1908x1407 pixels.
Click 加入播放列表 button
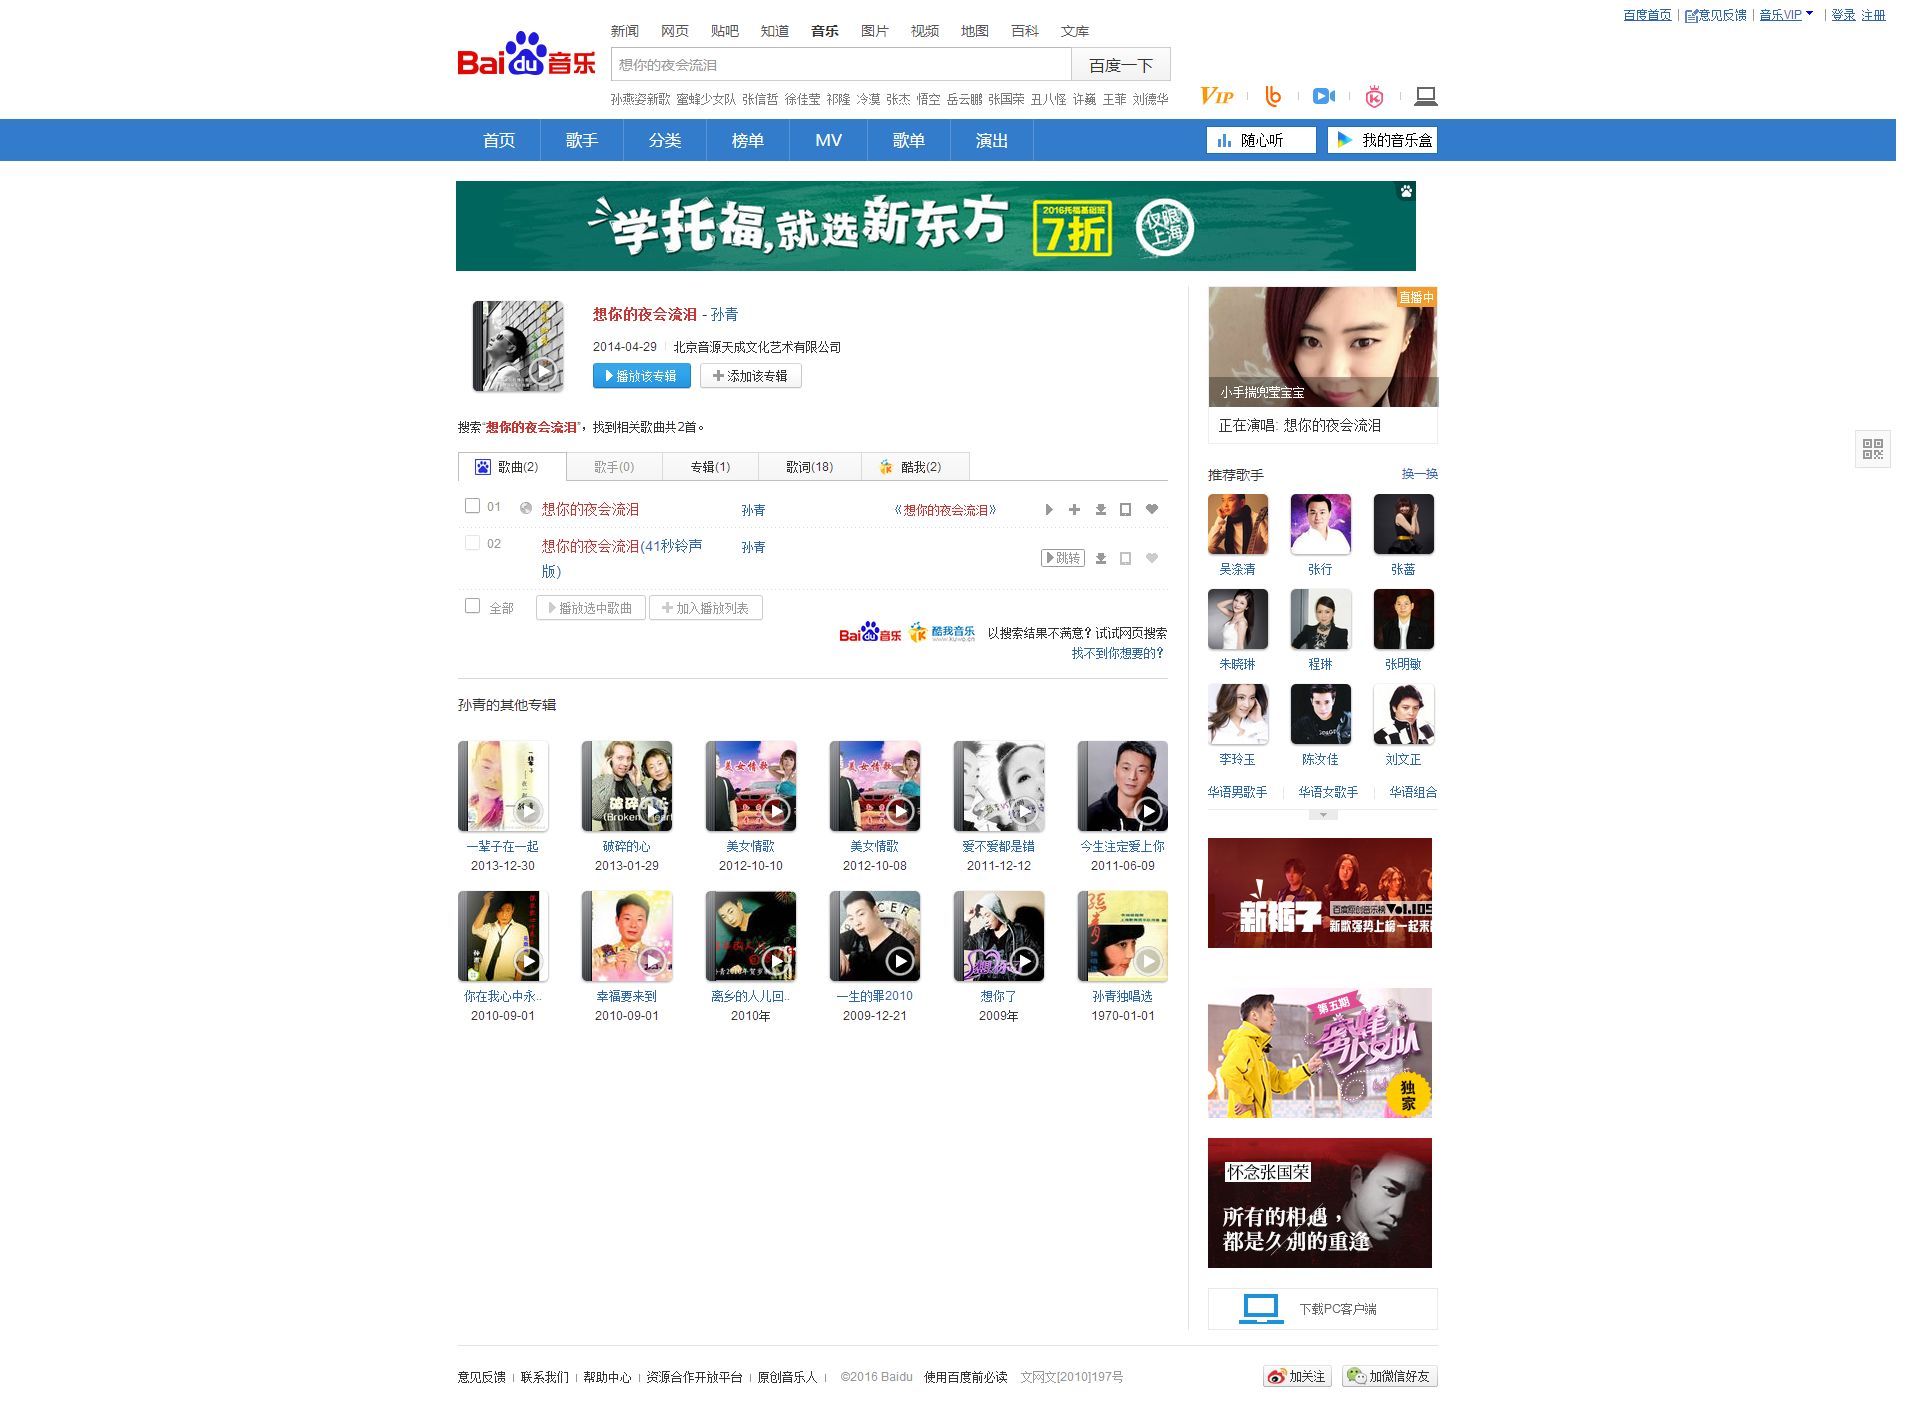point(706,608)
